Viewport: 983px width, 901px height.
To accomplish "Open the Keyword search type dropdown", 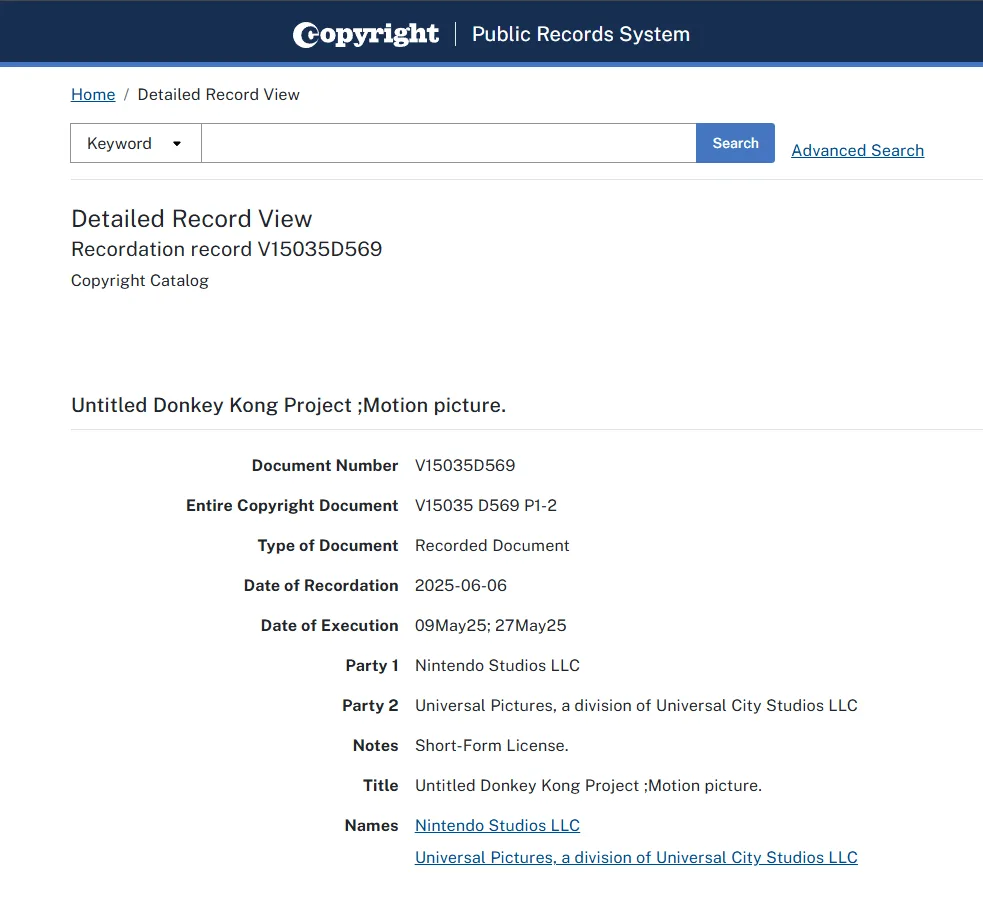I will click(136, 144).
